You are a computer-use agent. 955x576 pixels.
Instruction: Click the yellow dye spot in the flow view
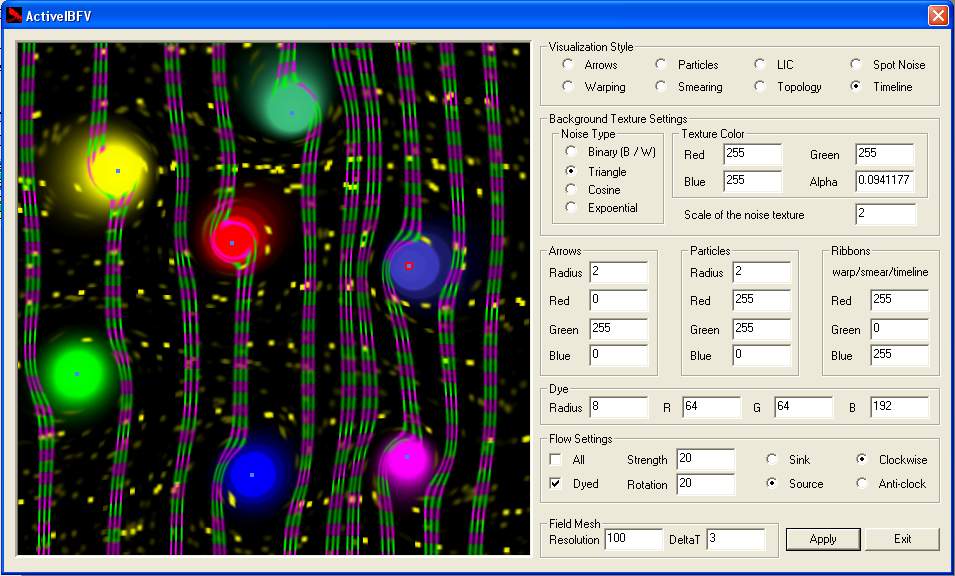(x=117, y=171)
